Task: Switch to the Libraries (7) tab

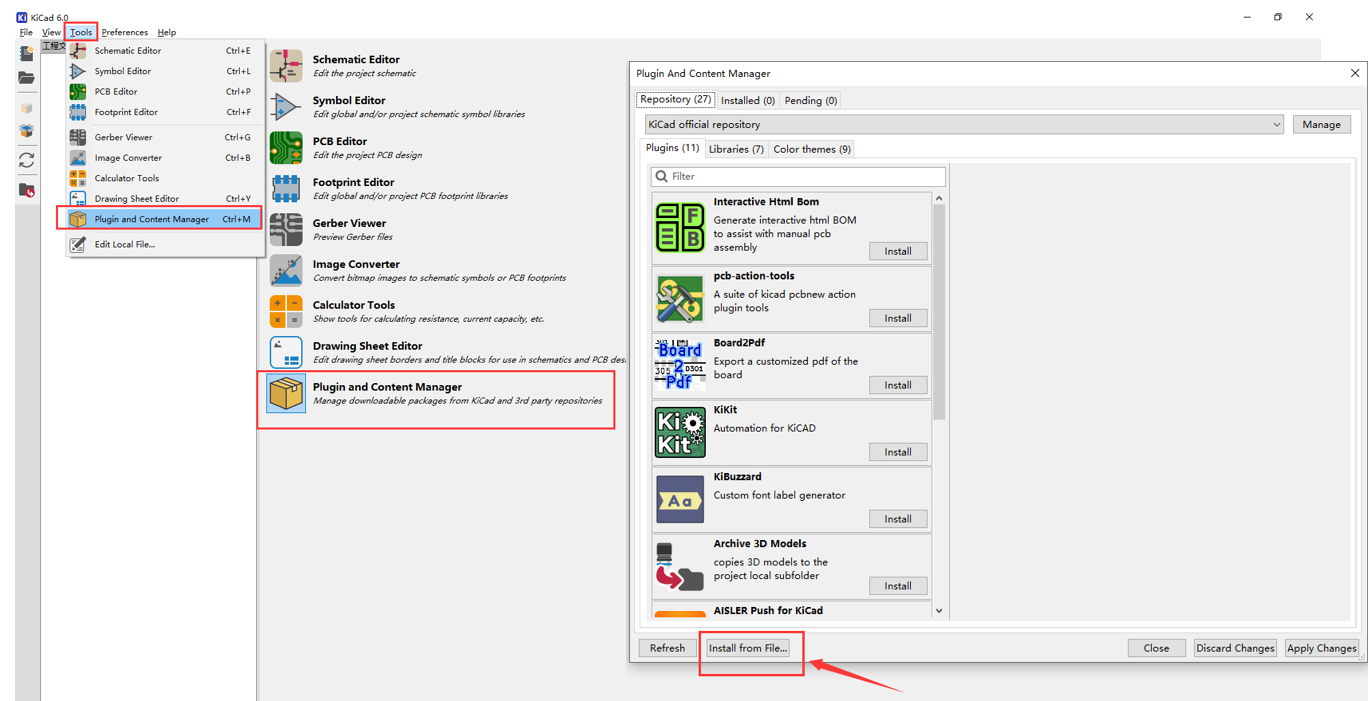Action: pos(736,149)
